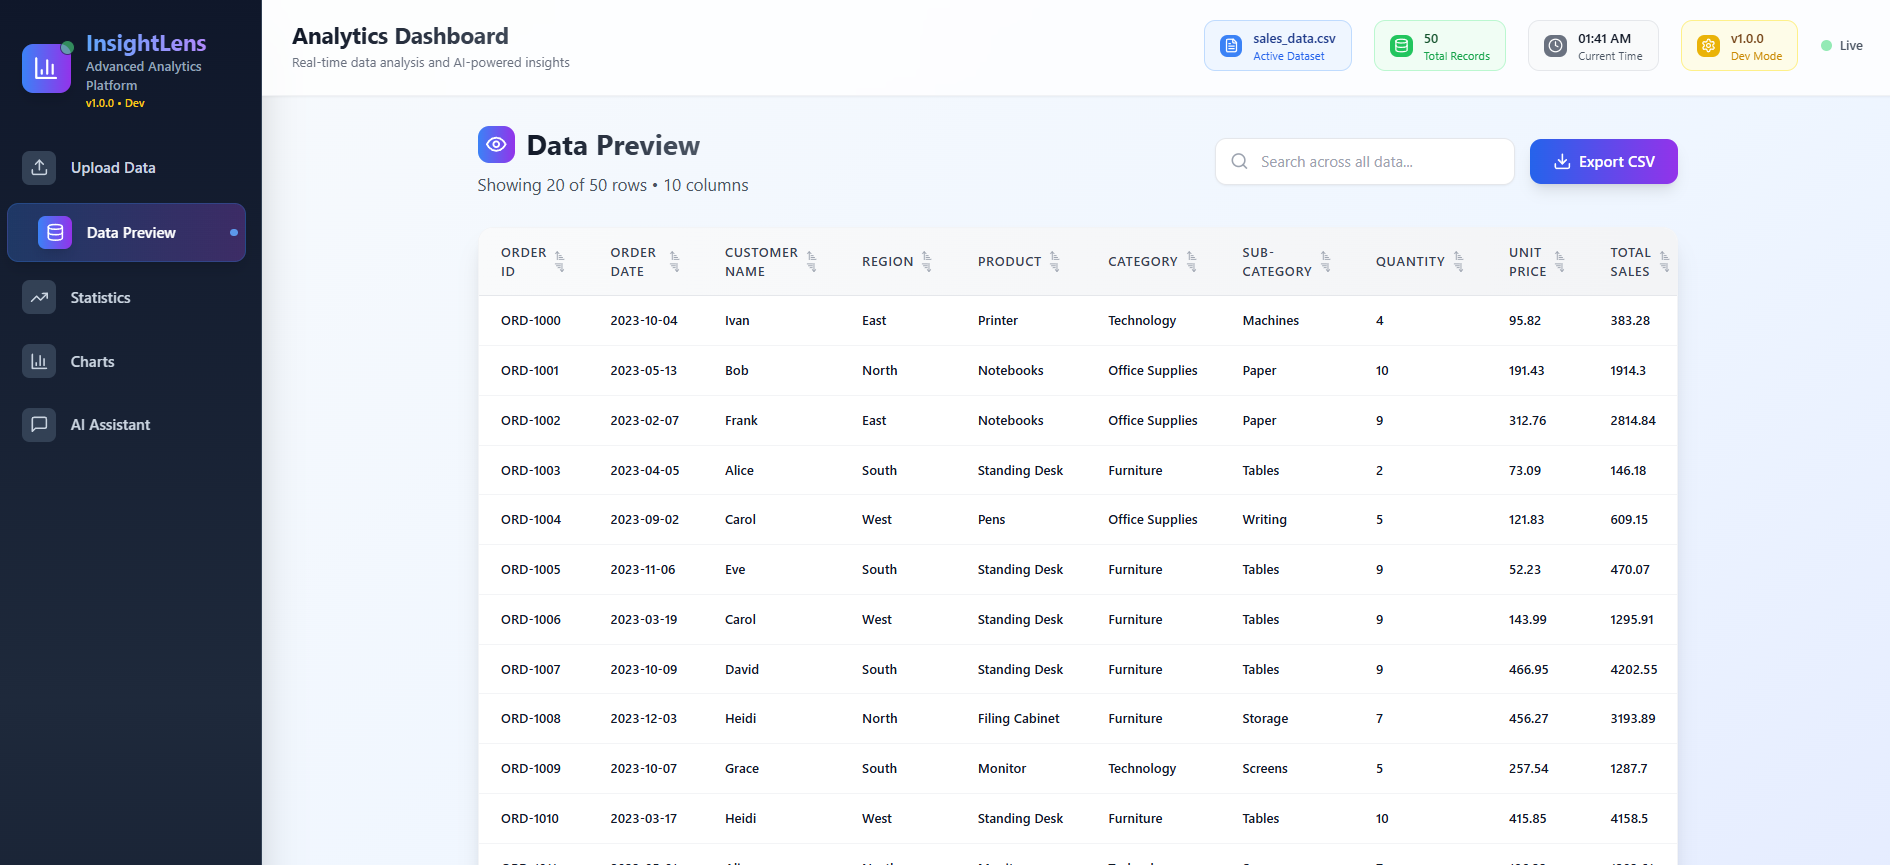
Task: Click the Charts bar graph icon
Action: point(39,361)
